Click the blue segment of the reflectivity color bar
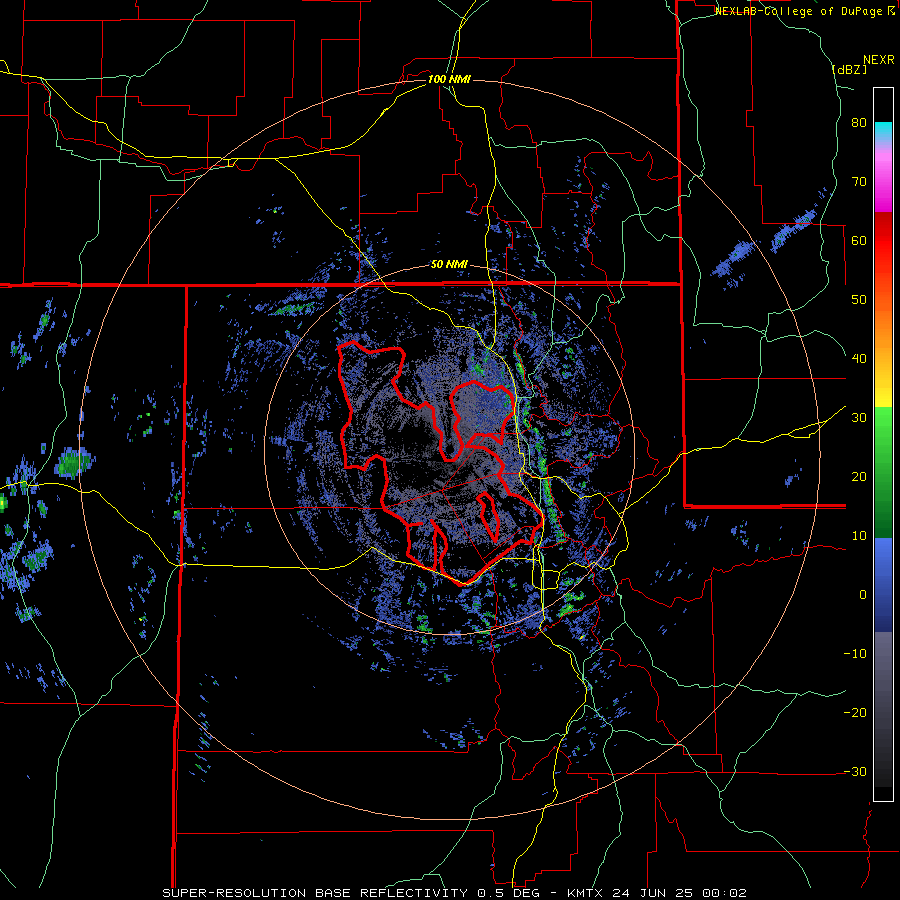900x900 pixels. tap(883, 585)
